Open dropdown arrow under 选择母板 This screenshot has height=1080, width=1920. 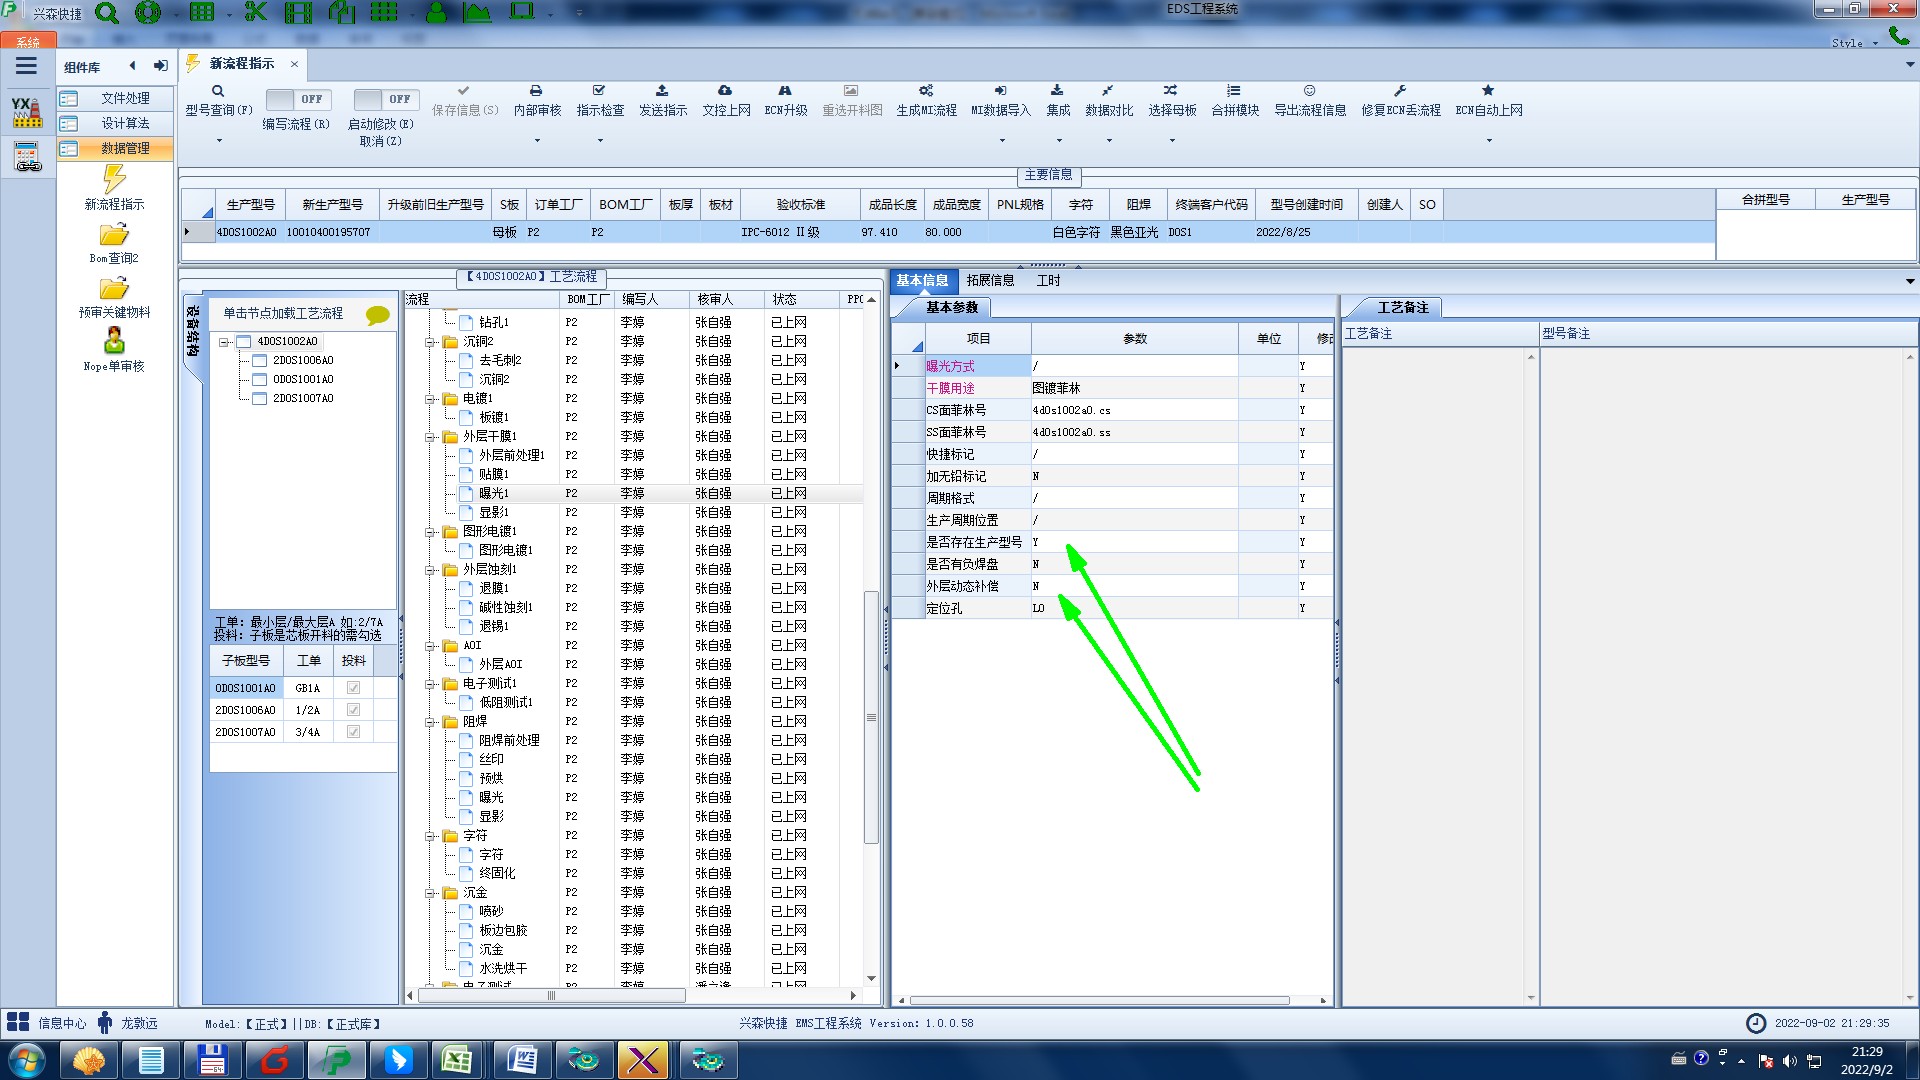click(x=1172, y=140)
